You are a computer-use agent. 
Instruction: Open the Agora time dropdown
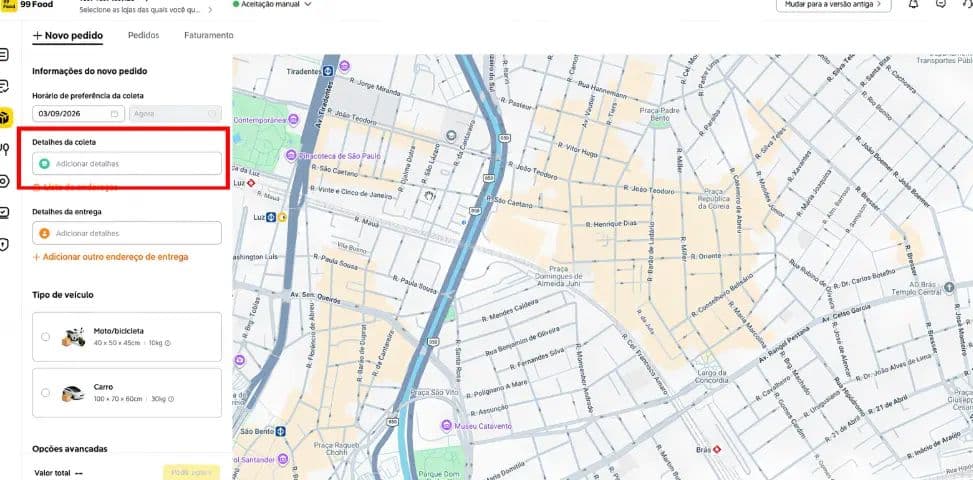point(175,113)
